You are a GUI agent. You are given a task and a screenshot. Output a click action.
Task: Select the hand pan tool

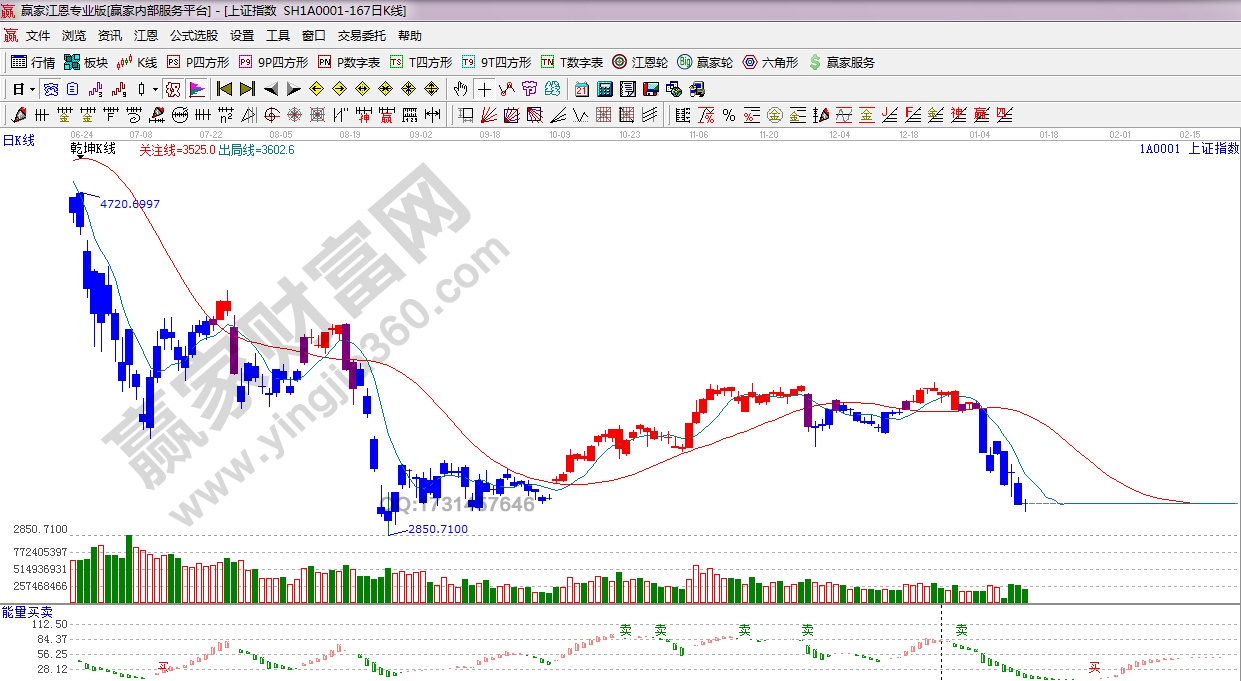460,89
